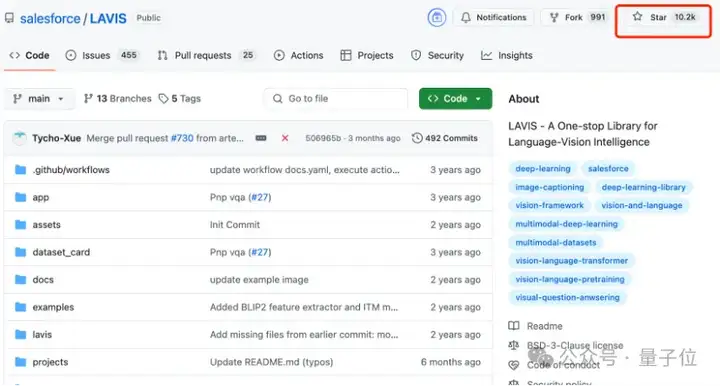Open pull request #730 link
This screenshot has width=720, height=386.
(182, 138)
